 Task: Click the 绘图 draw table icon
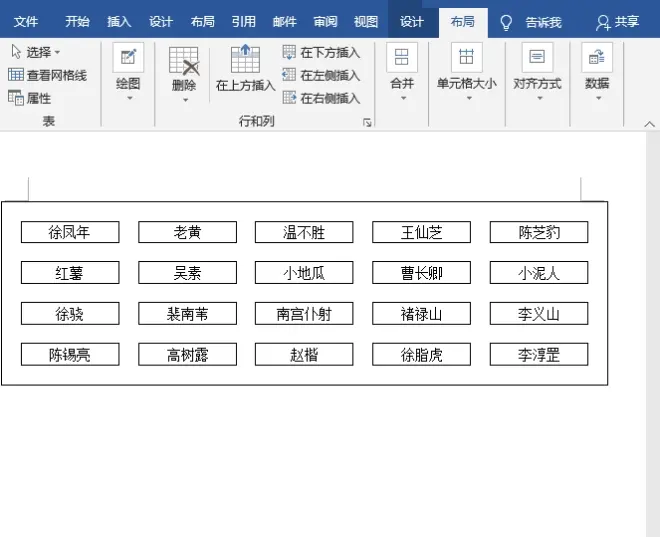coord(128,57)
